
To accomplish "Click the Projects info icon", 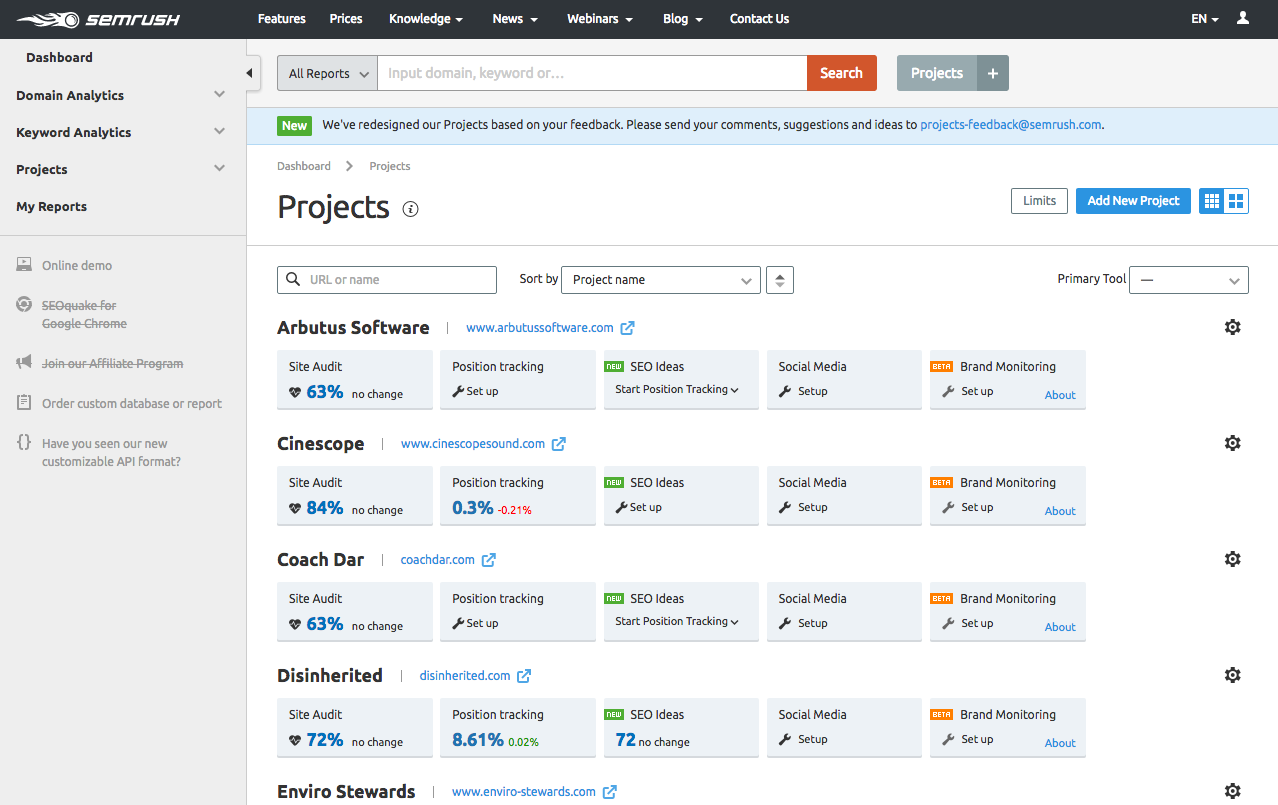I will pyautogui.click(x=410, y=209).
